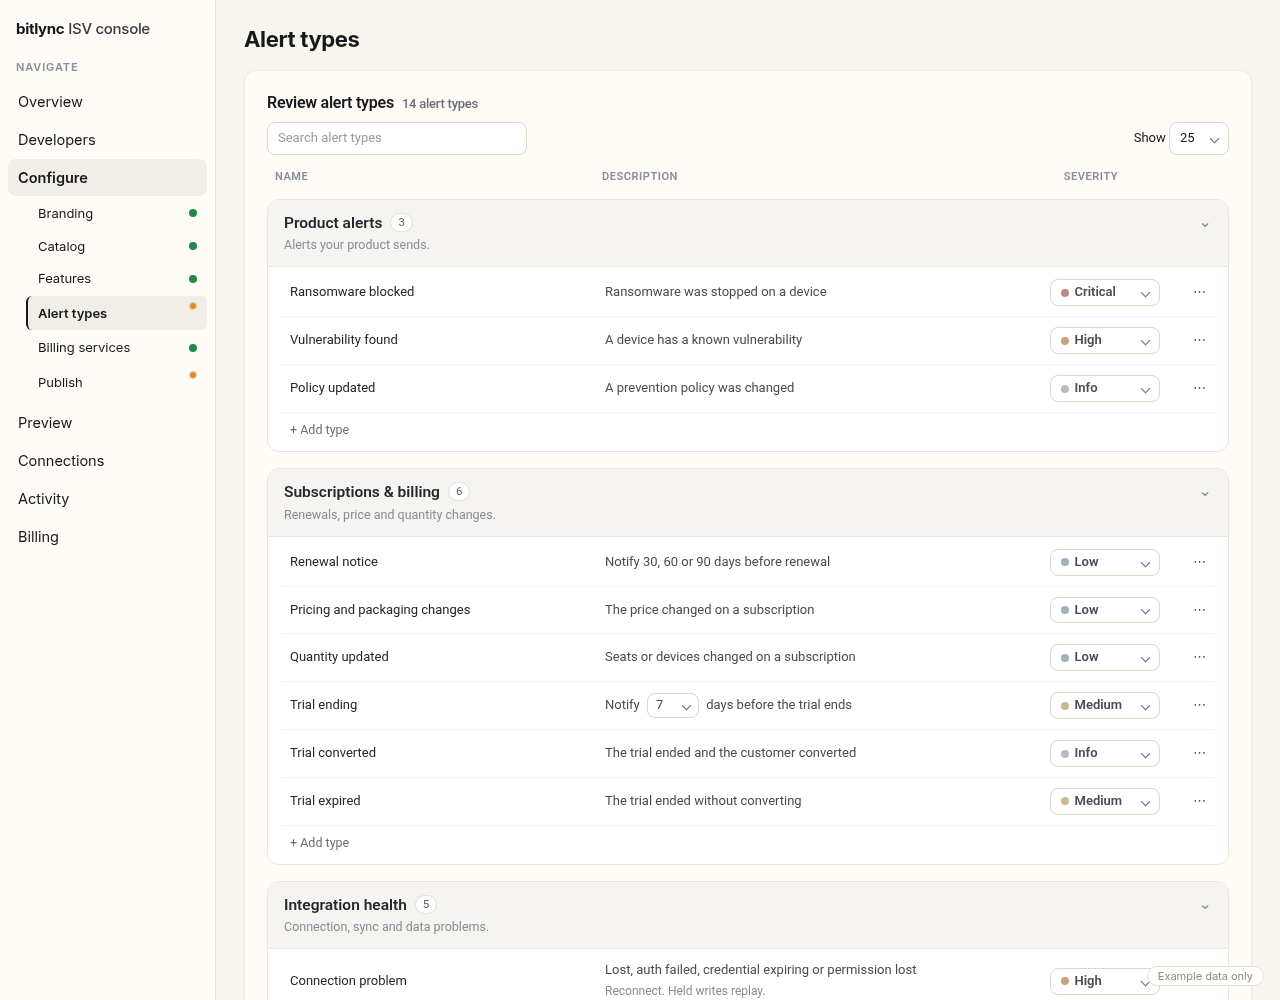1280x1000 pixels.
Task: Click the SEVERITY column header
Action: (x=1090, y=176)
